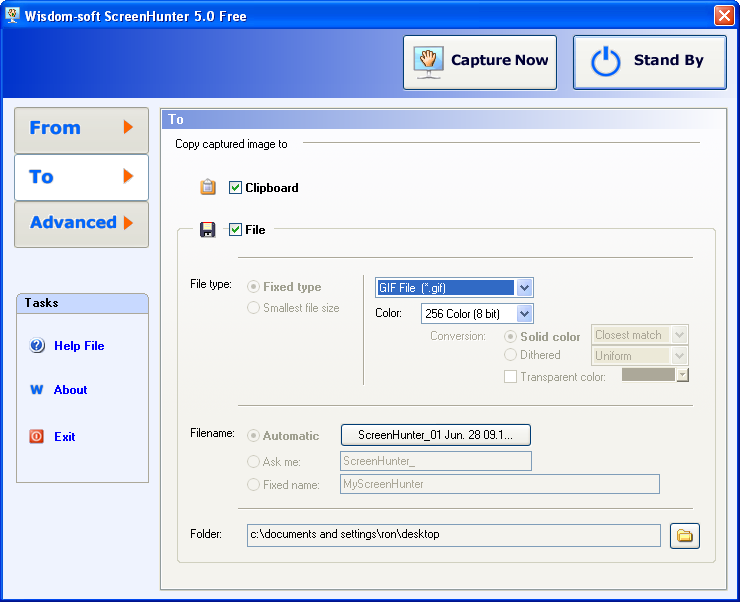Viewport: 740px width, 602px height.
Task: Uncheck the File checkbox
Action: pos(235,230)
